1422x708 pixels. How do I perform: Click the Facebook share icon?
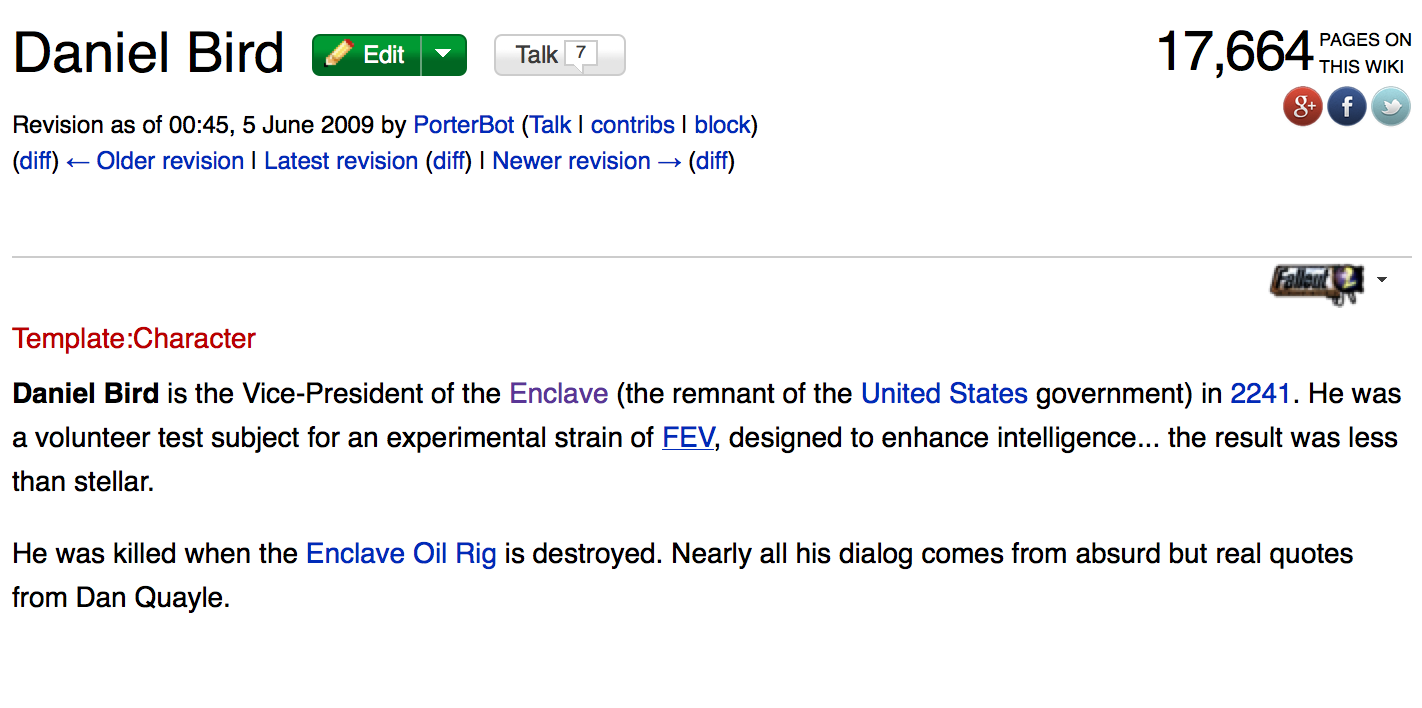[1347, 106]
